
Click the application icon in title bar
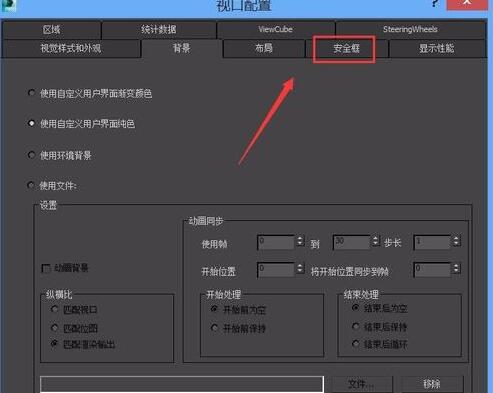8,5
